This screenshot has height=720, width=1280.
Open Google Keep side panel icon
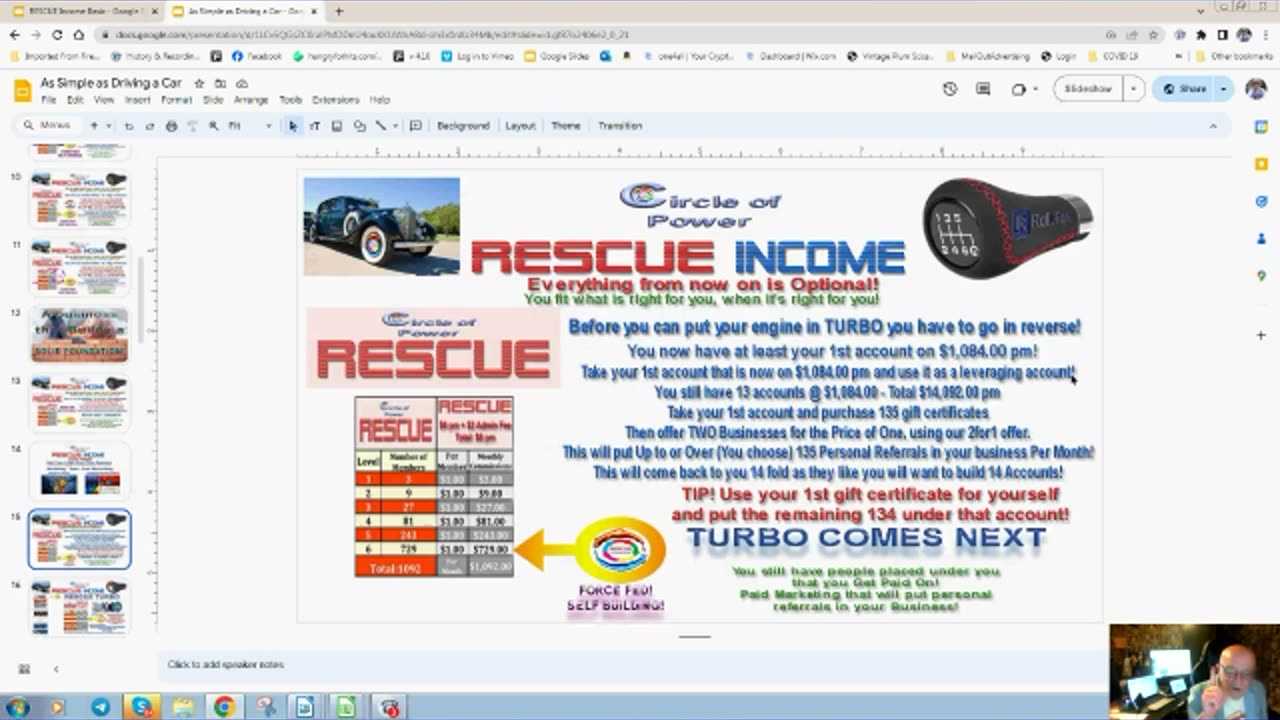pos(1262,164)
